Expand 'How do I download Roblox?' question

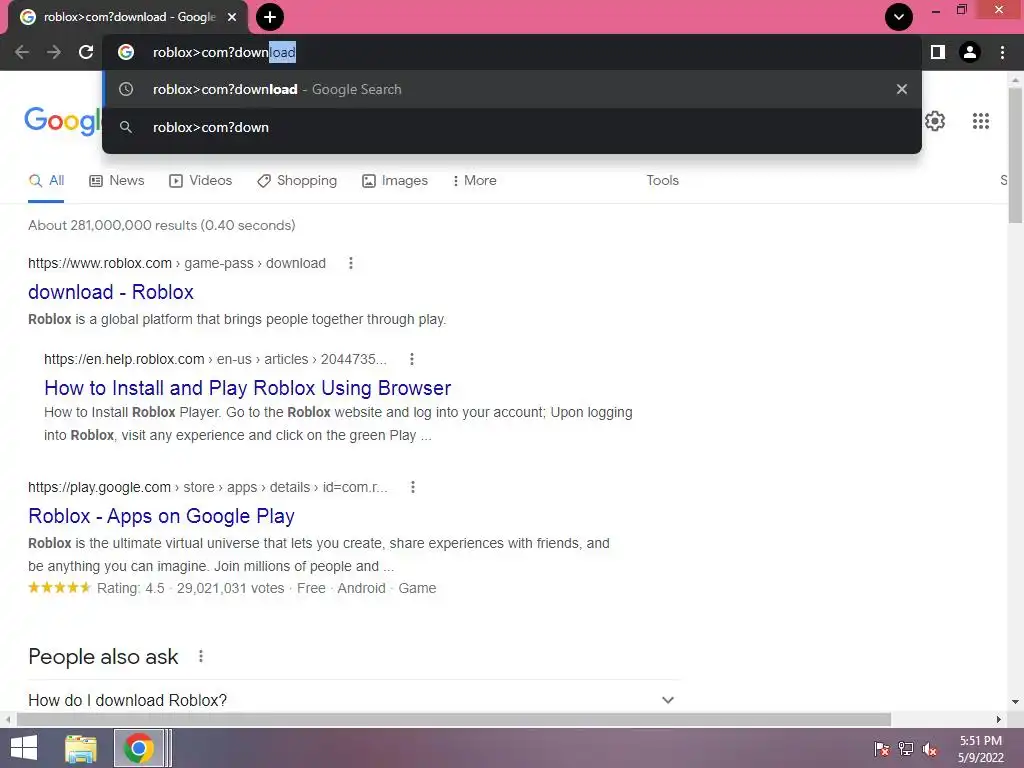351,700
